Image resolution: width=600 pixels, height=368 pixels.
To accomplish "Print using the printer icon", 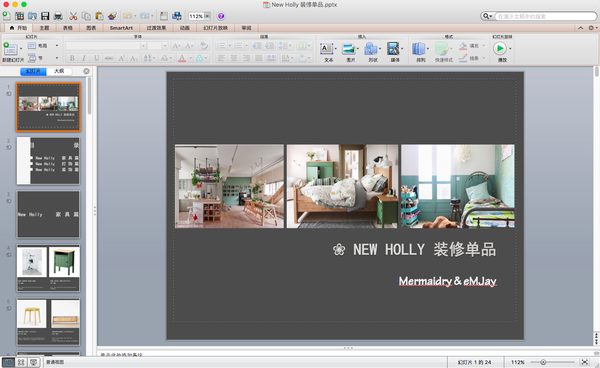I will click(58, 16).
